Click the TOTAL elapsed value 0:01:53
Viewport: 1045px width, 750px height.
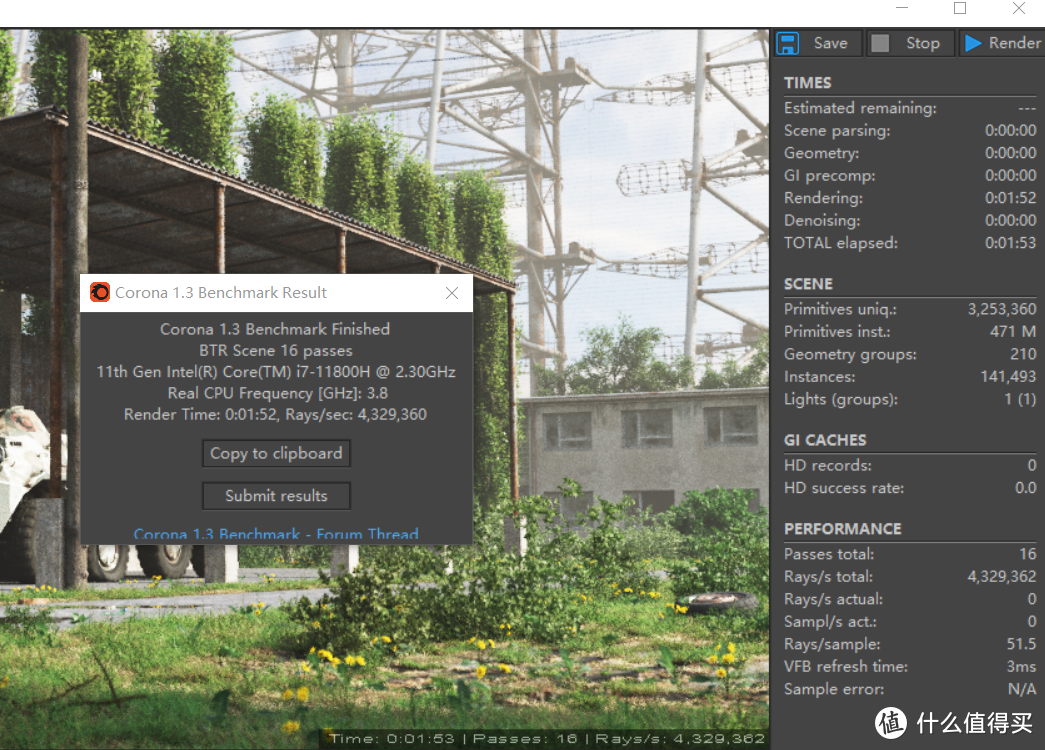tap(1010, 243)
